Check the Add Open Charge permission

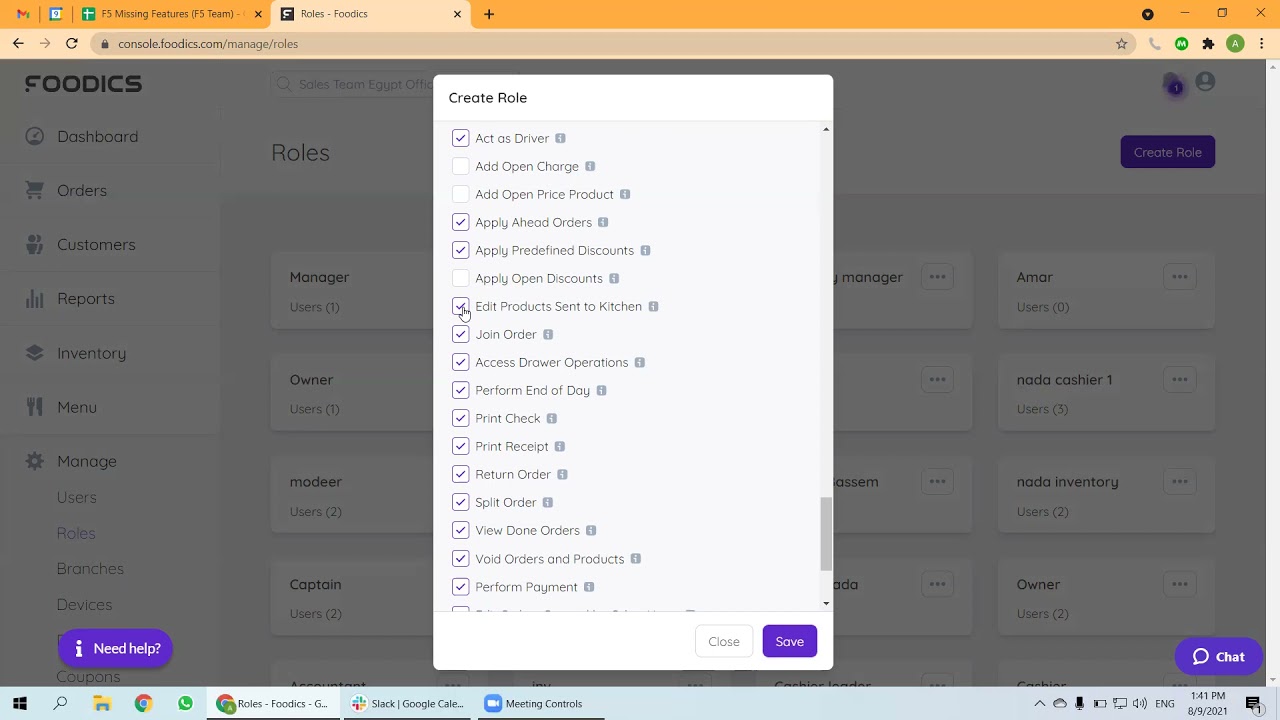[460, 166]
